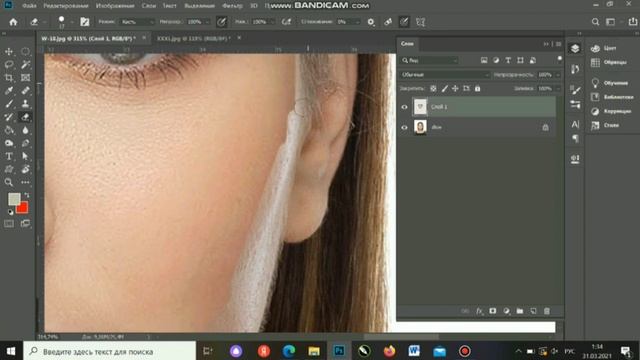Select the Type tool

[9, 156]
